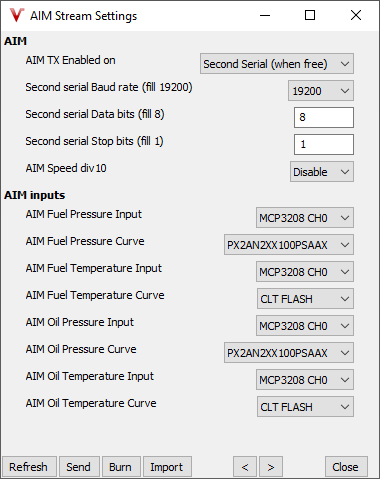This screenshot has width=380, height=479.
Task: Click the Refresh button
Action: coord(29,467)
